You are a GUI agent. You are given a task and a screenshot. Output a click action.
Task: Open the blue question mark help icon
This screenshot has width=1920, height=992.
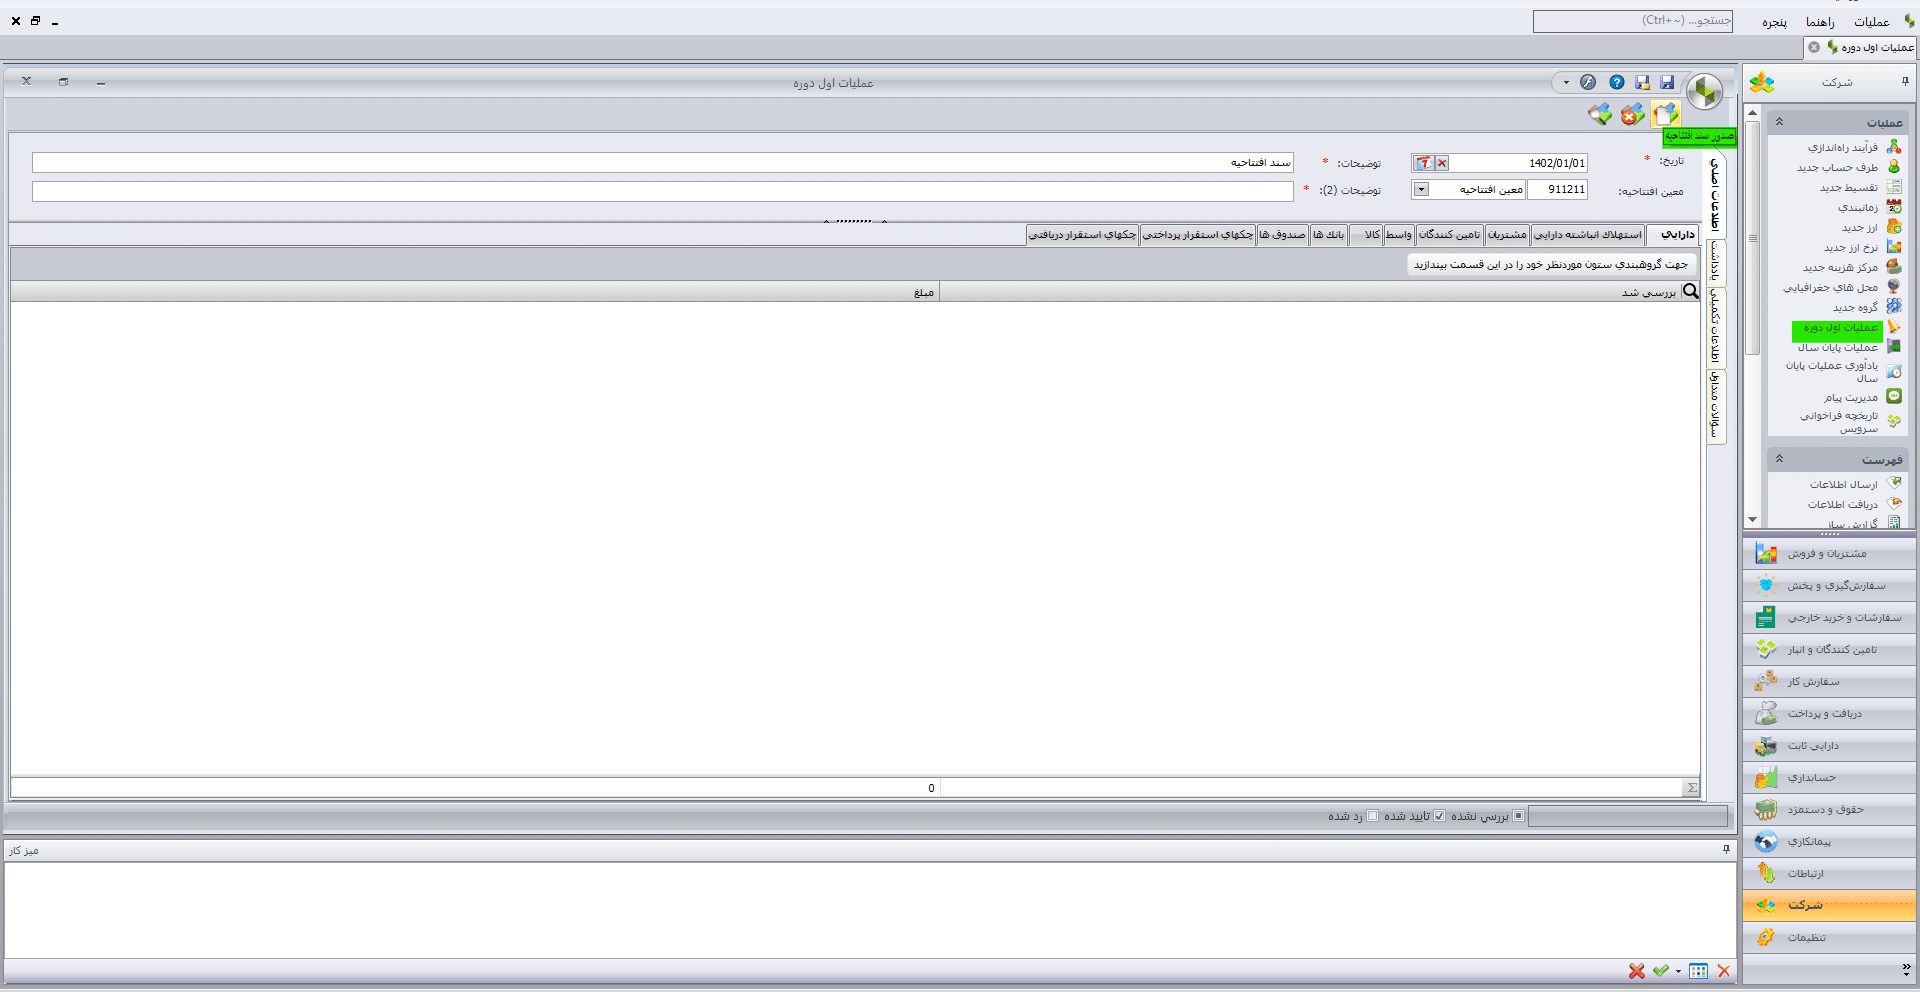point(1617,83)
